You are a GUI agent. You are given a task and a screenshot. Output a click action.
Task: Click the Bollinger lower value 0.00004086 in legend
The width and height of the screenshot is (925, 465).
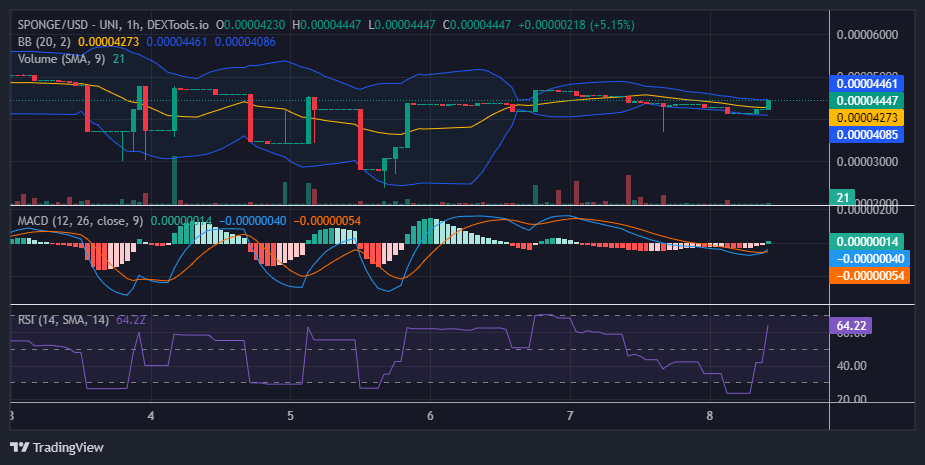tap(245, 42)
